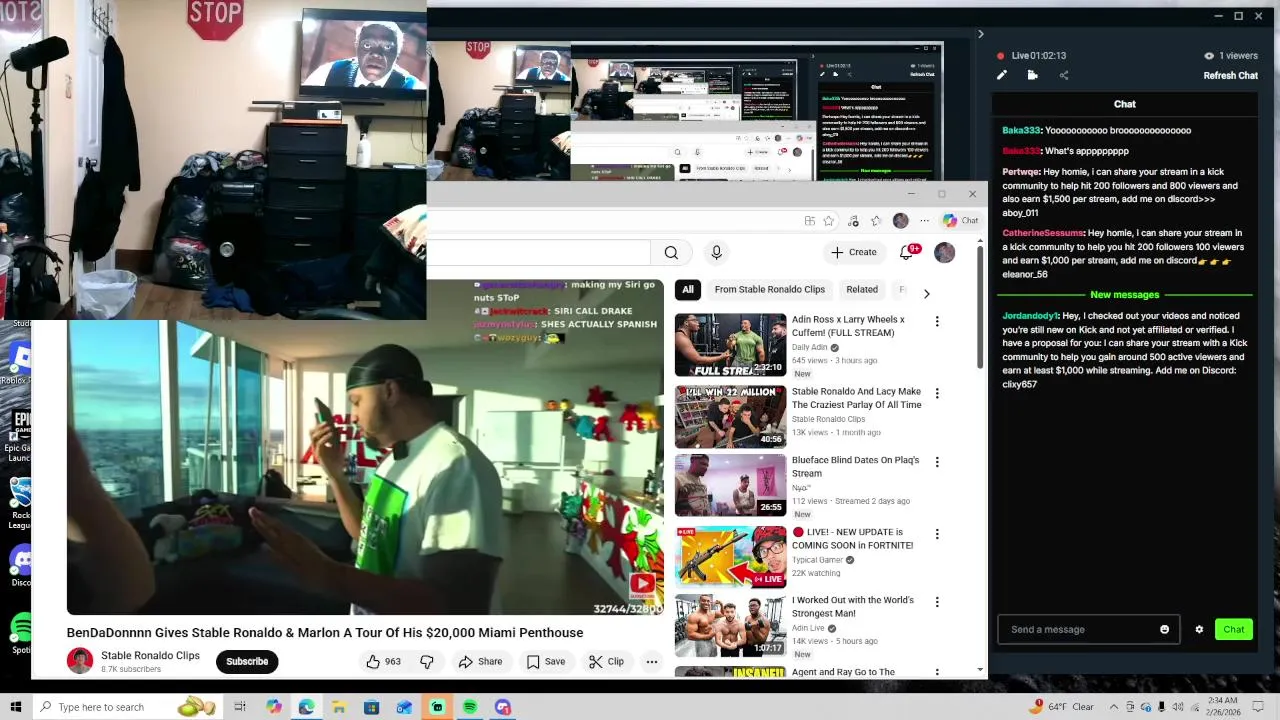Open YouTube notifications bell
Screen dimensions: 1280x720
coord(907,252)
